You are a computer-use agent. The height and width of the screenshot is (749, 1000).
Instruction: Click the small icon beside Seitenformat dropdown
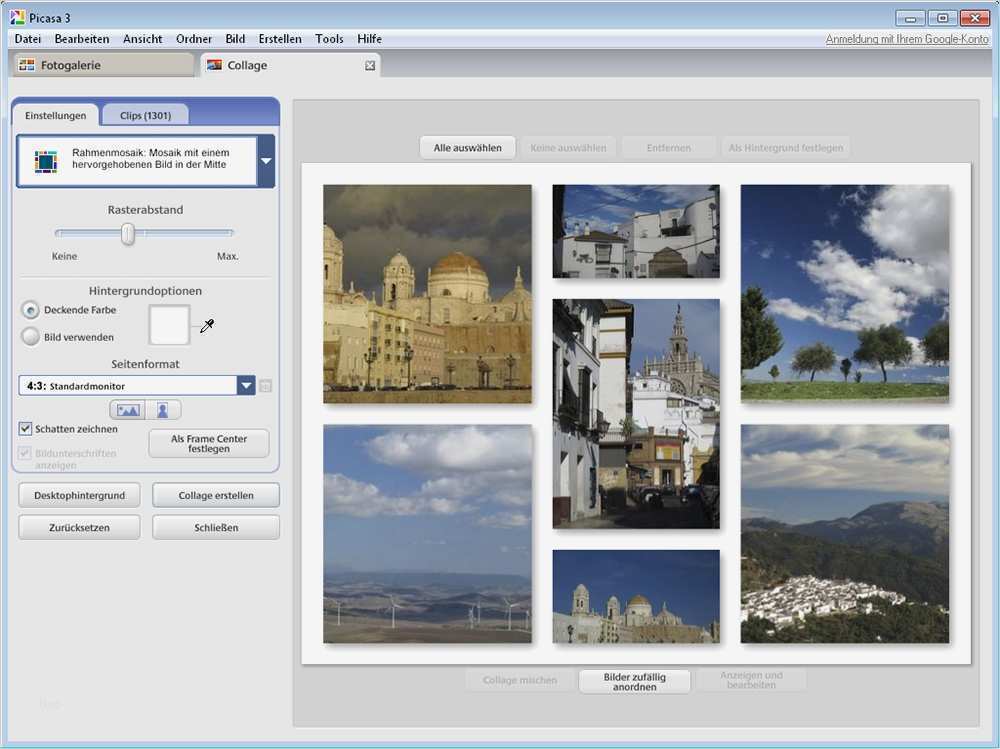[x=265, y=386]
